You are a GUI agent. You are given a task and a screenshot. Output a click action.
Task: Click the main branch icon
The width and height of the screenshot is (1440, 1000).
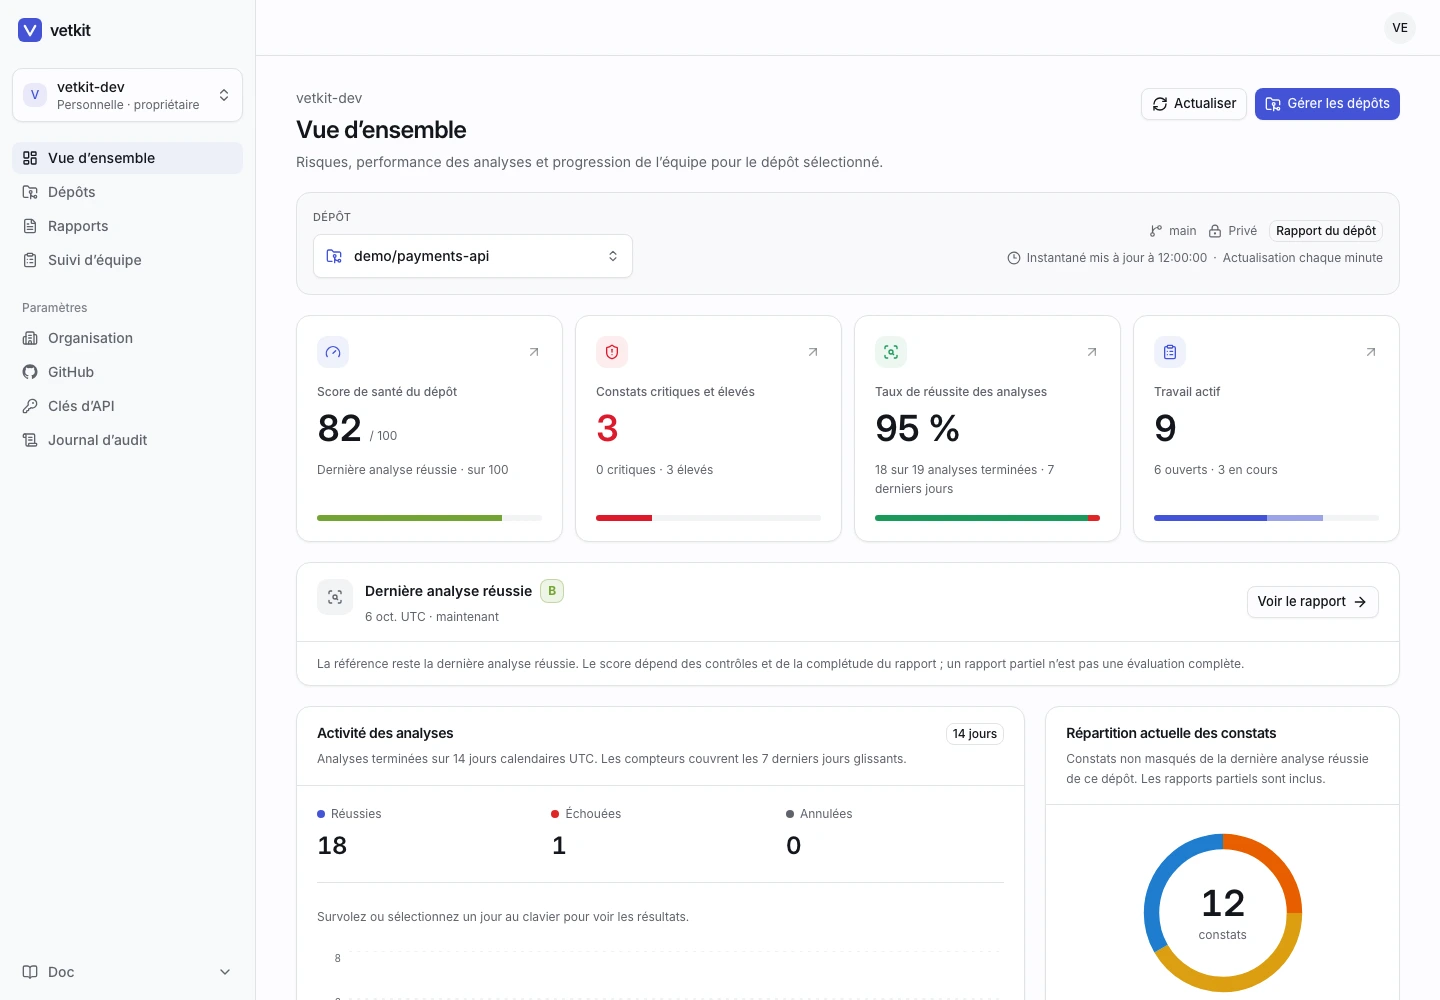[x=1156, y=231]
